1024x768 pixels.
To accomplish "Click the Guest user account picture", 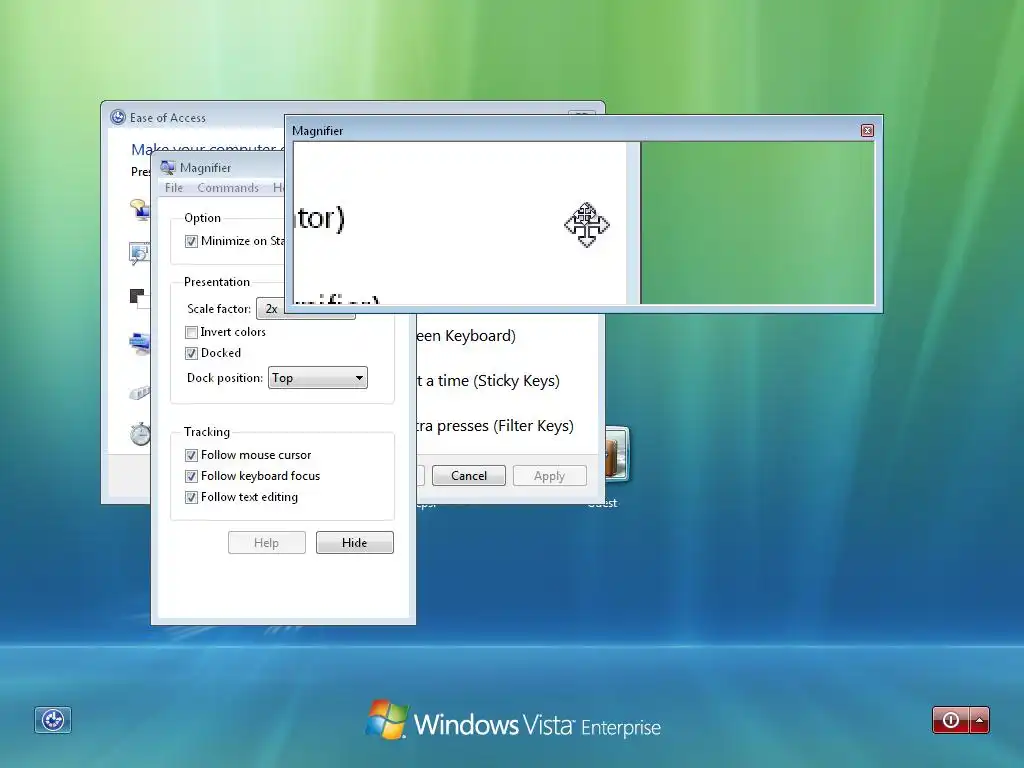I will tap(616, 453).
